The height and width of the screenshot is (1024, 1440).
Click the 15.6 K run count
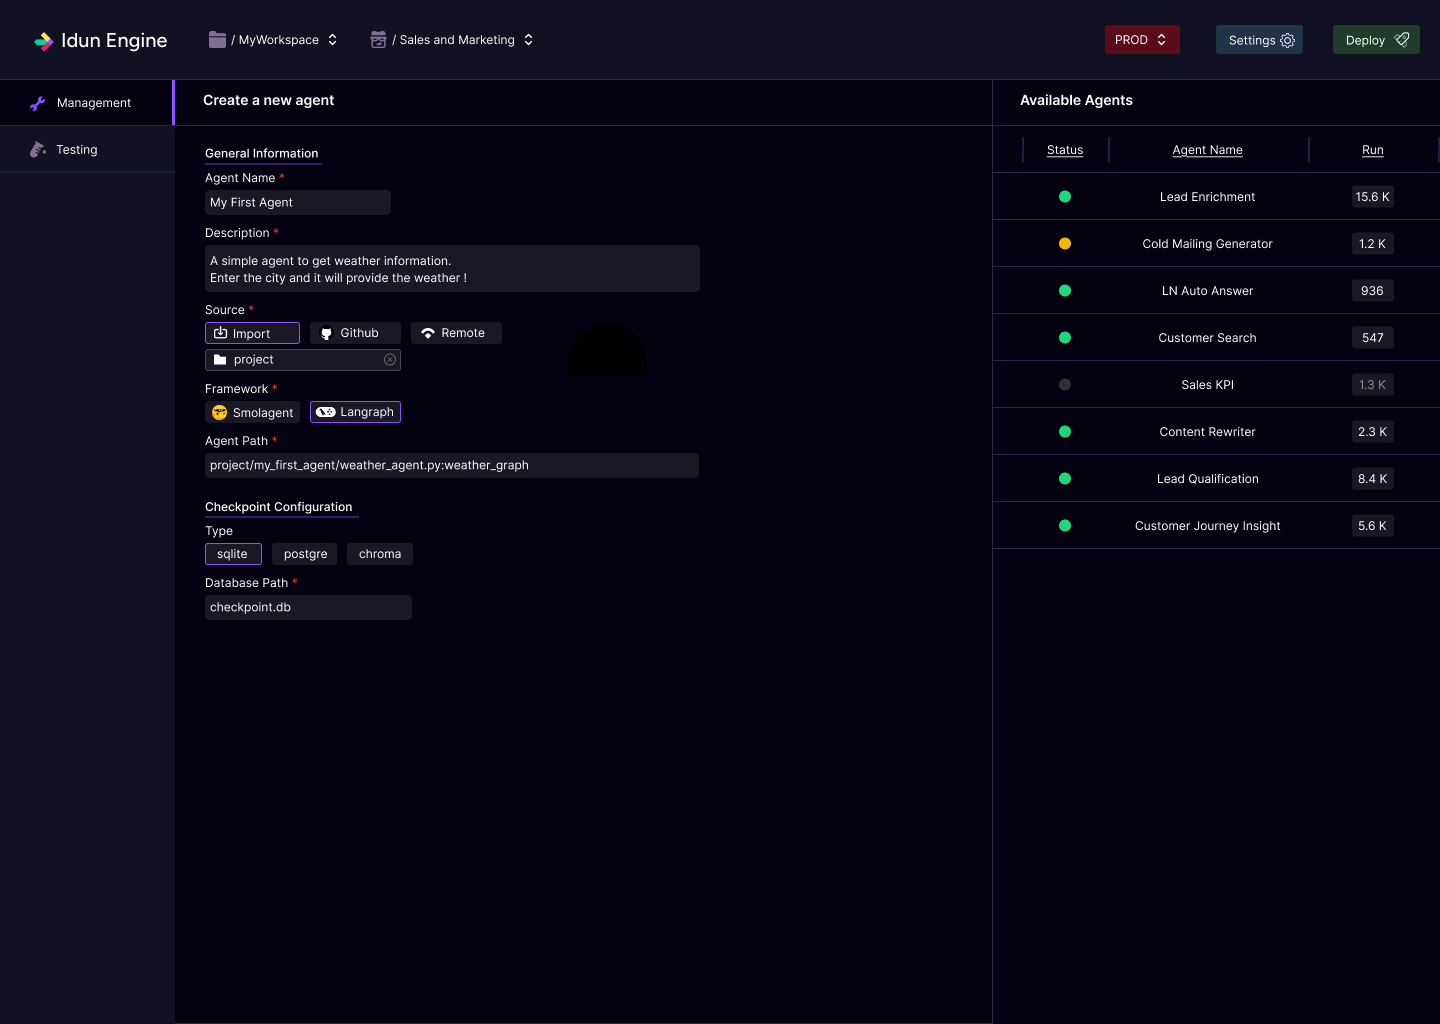coord(1373,197)
